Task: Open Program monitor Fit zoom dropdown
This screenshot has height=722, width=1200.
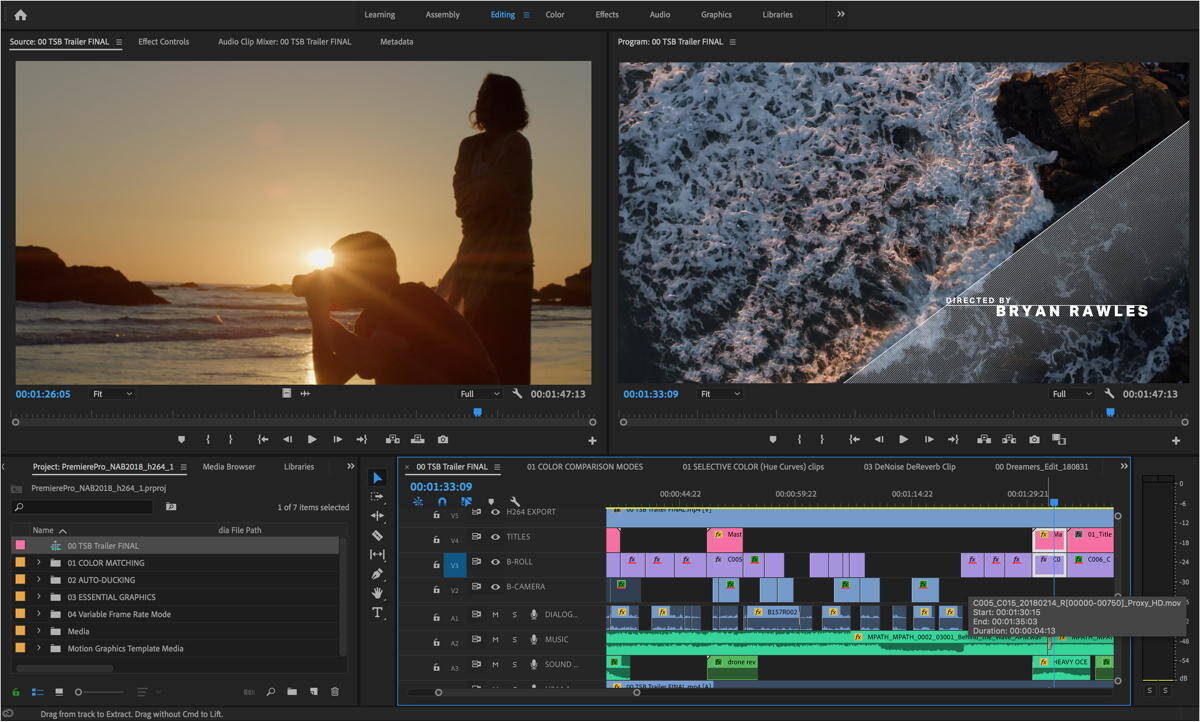Action: (x=720, y=394)
